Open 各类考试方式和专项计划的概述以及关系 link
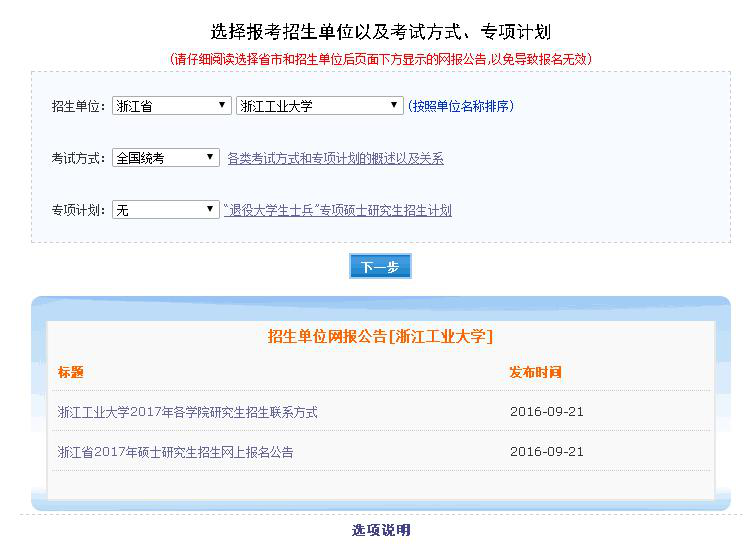The width and height of the screenshot is (748, 552). 335,158
